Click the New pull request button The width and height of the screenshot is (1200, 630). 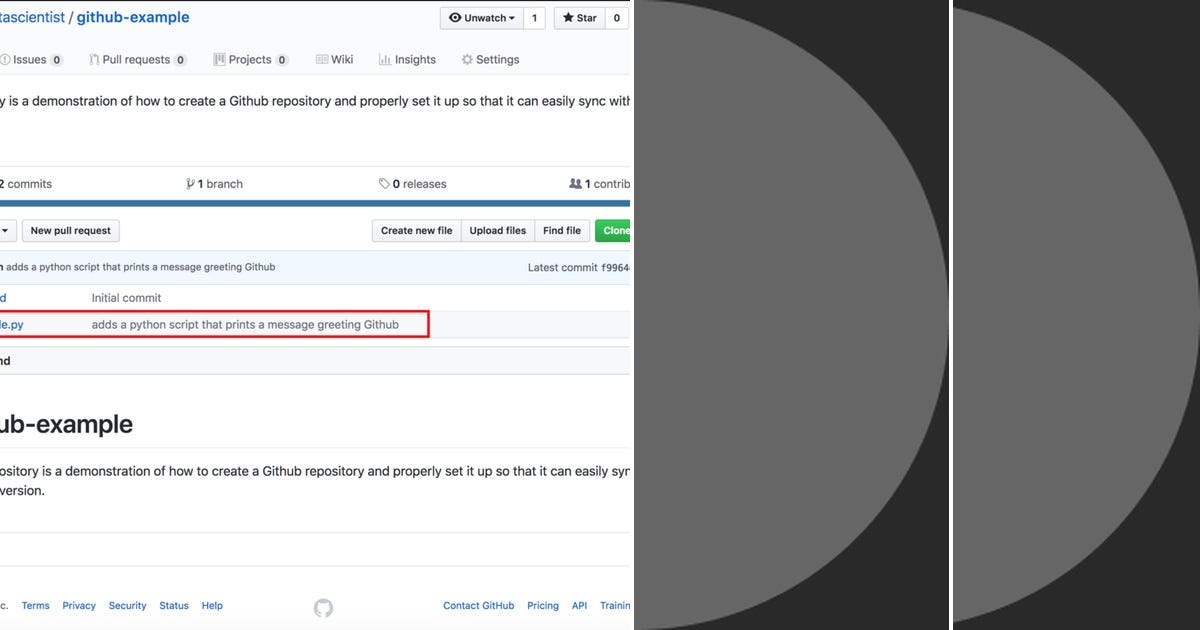point(70,231)
